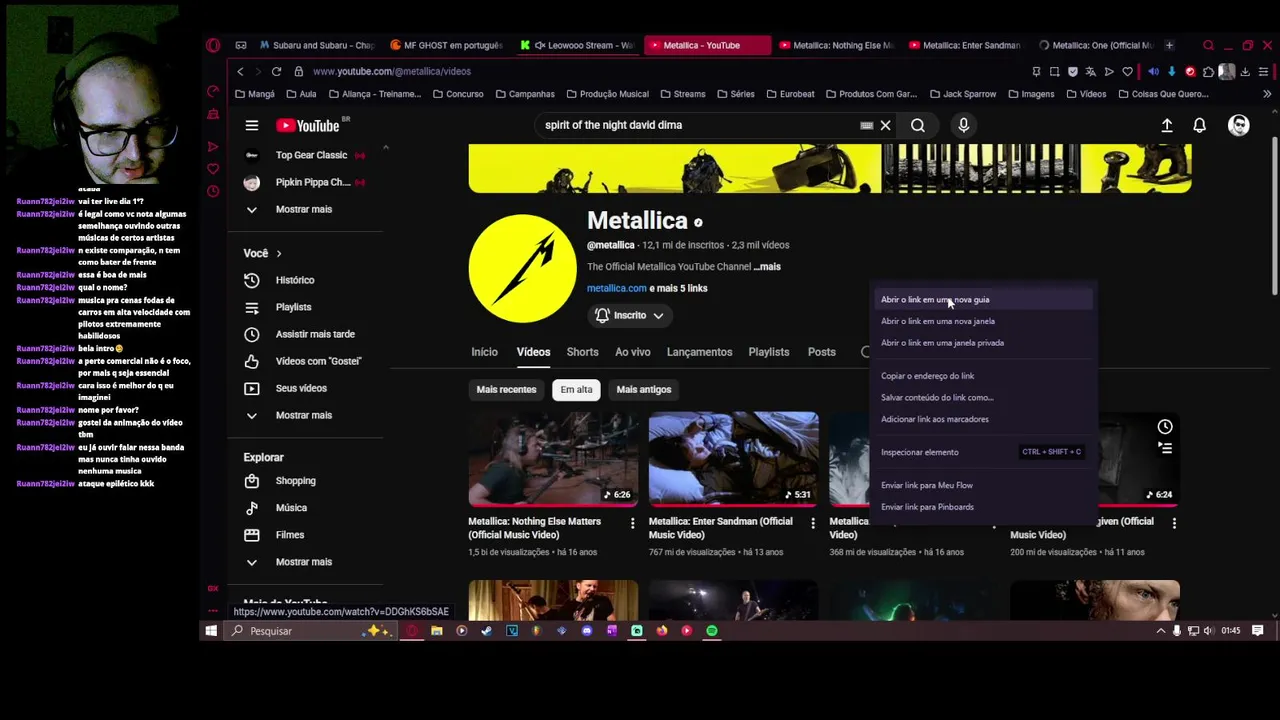Image resolution: width=1280 pixels, height=720 pixels.
Task: Open the metallica.com link
Action: 616,288
